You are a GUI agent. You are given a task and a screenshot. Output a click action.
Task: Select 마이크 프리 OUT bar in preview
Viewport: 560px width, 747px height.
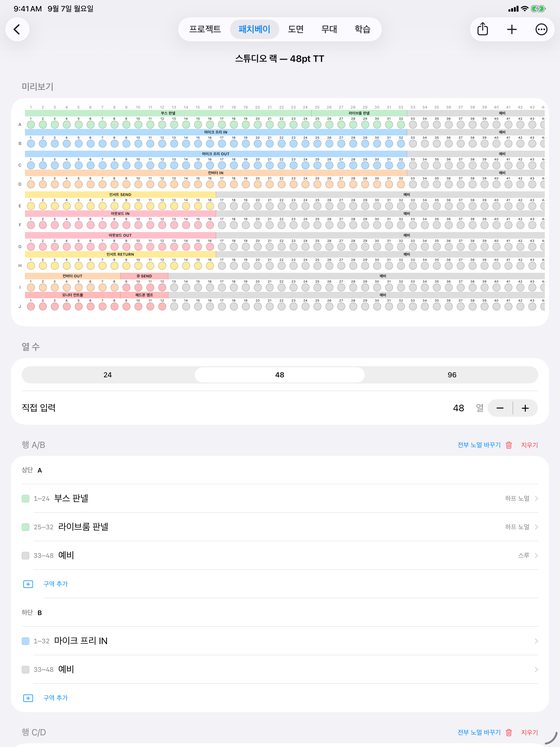[x=216, y=154]
